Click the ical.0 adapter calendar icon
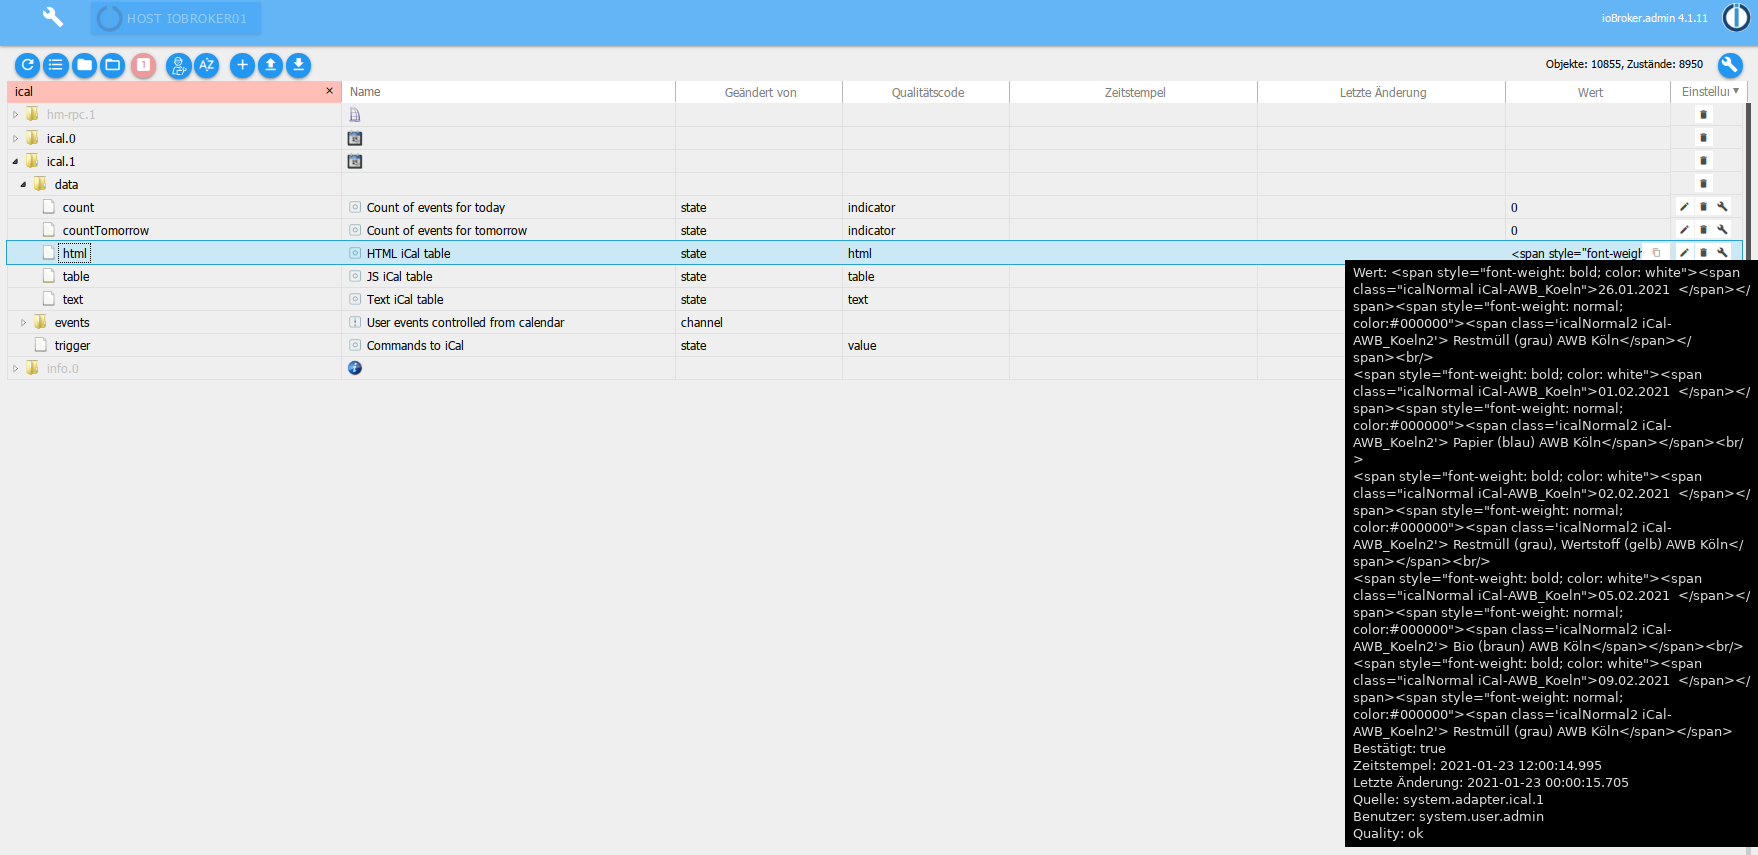Viewport: 1758px width, 855px height. [x=355, y=138]
